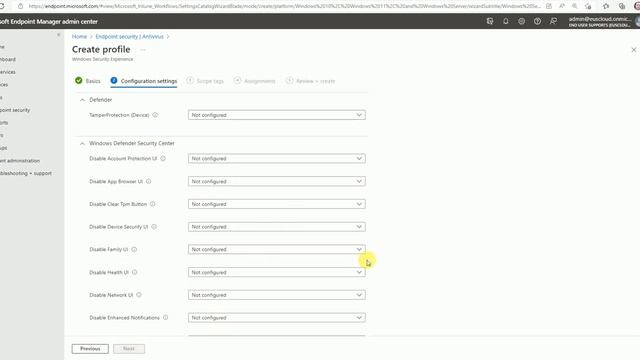
Task: Click info icon beside Disable Family UI
Action: pyautogui.click(x=134, y=249)
